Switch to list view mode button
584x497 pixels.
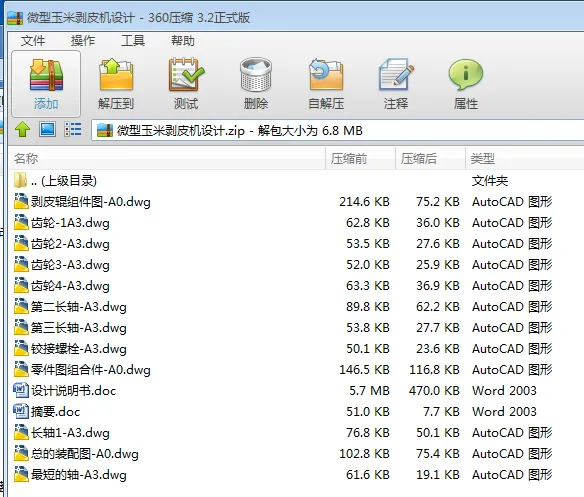click(73, 129)
